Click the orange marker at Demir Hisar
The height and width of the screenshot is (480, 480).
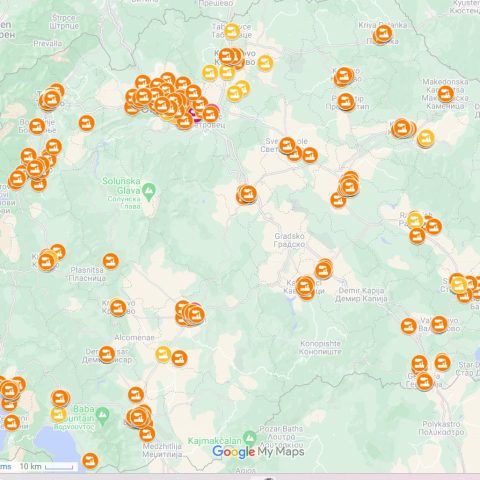pos(107,354)
